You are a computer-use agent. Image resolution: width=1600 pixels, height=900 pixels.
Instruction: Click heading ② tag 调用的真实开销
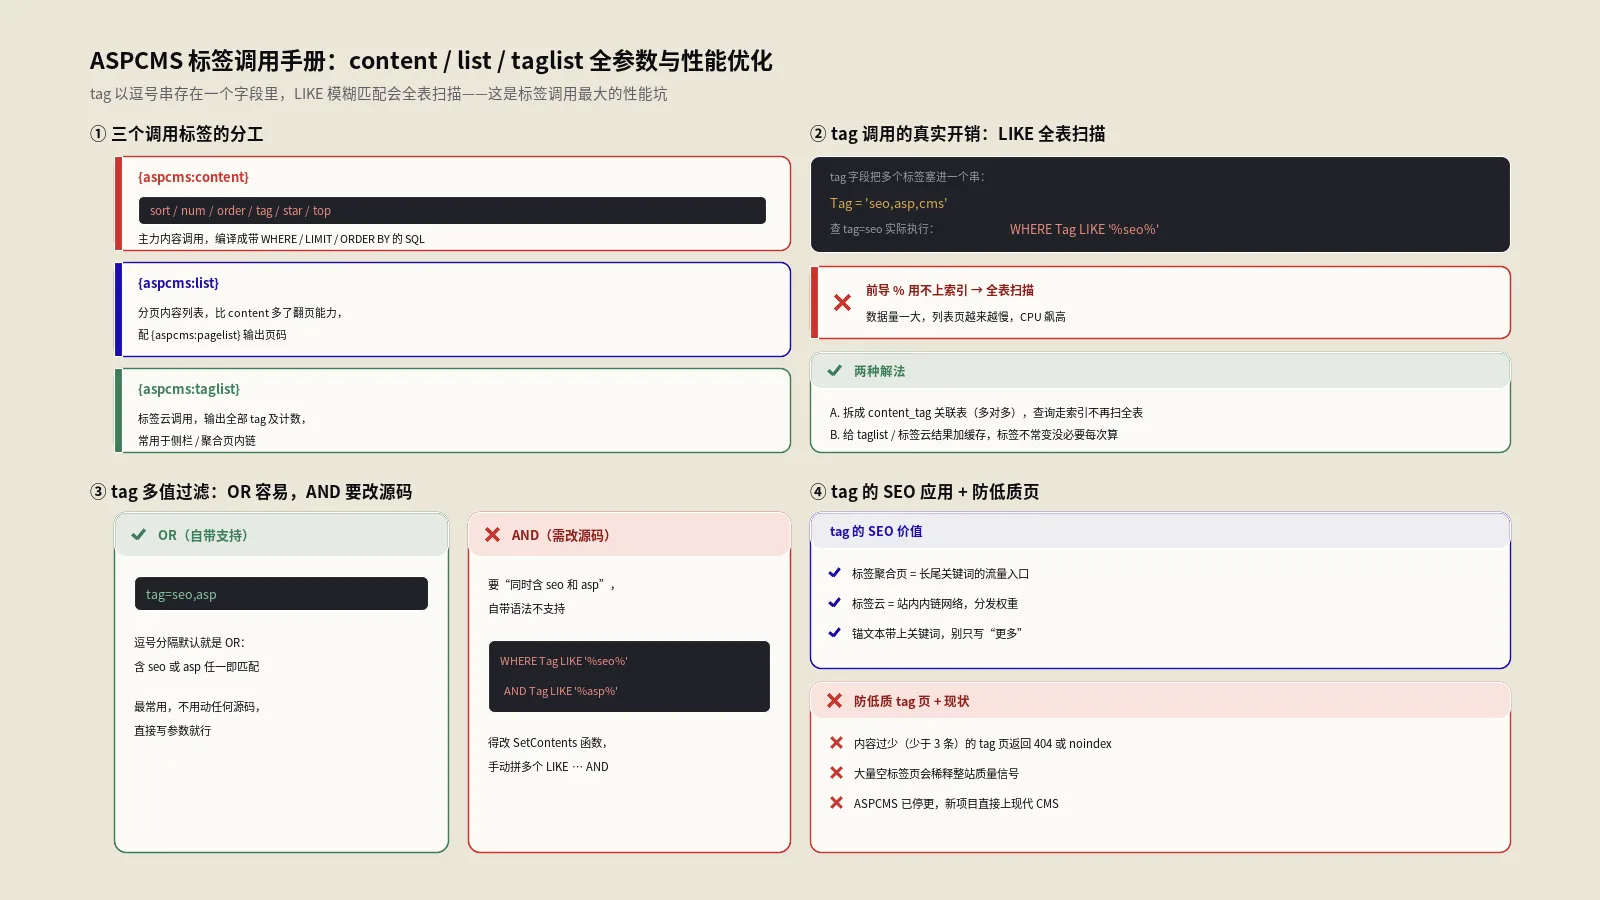[x=958, y=134]
